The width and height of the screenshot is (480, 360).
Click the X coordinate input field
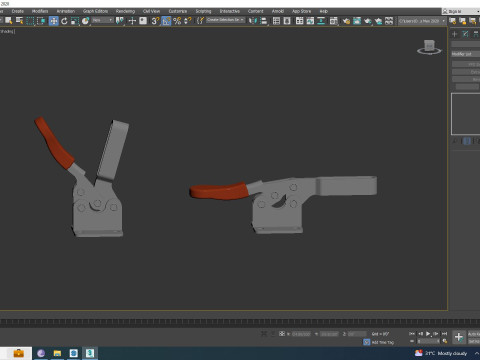pos(301,334)
